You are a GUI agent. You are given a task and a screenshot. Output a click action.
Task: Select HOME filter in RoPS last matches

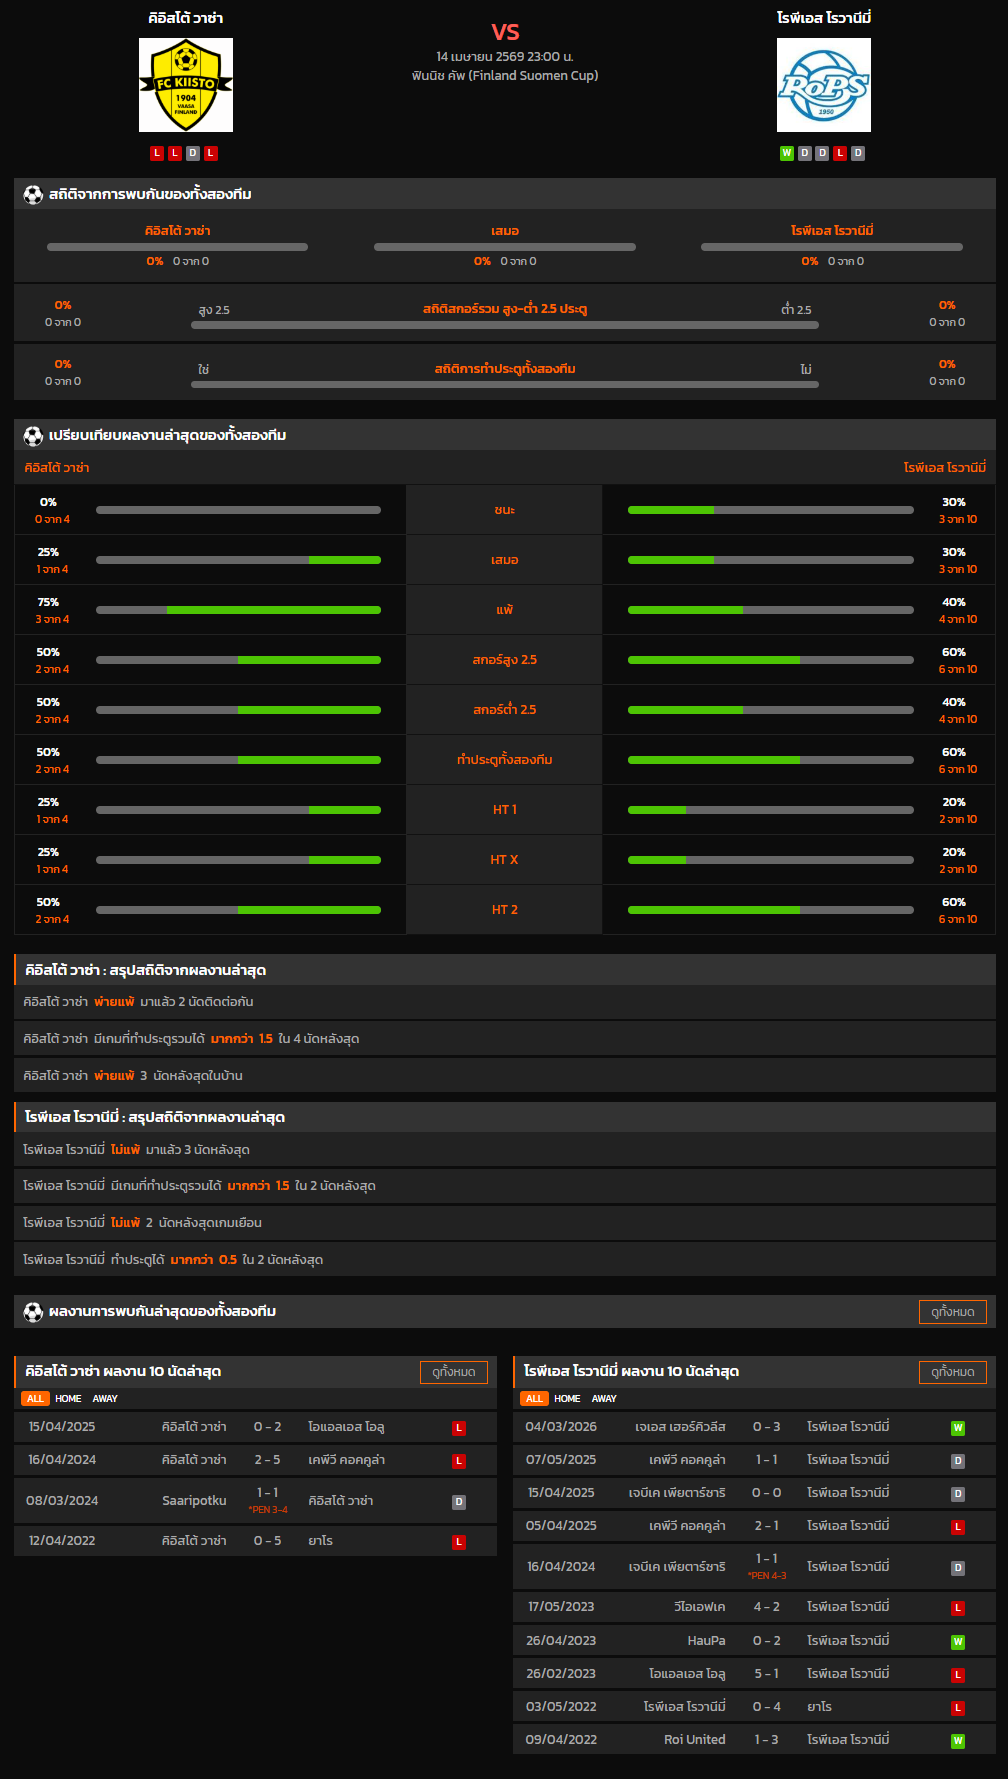567,1399
